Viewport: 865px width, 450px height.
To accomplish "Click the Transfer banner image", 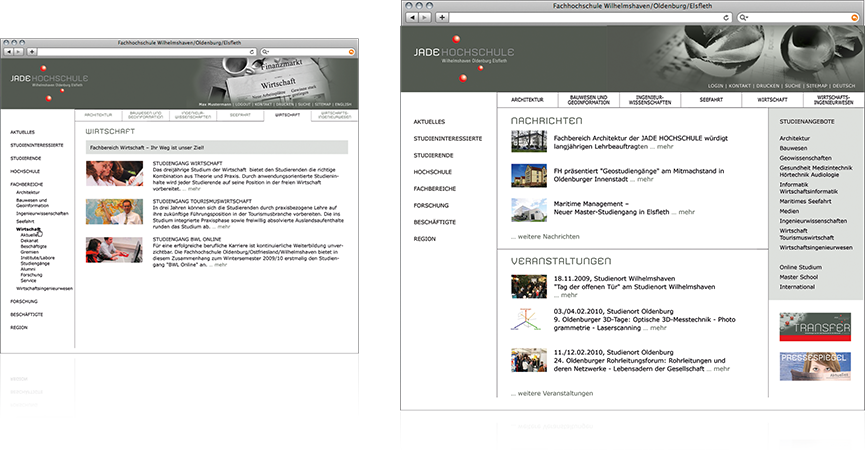I will click(x=815, y=327).
